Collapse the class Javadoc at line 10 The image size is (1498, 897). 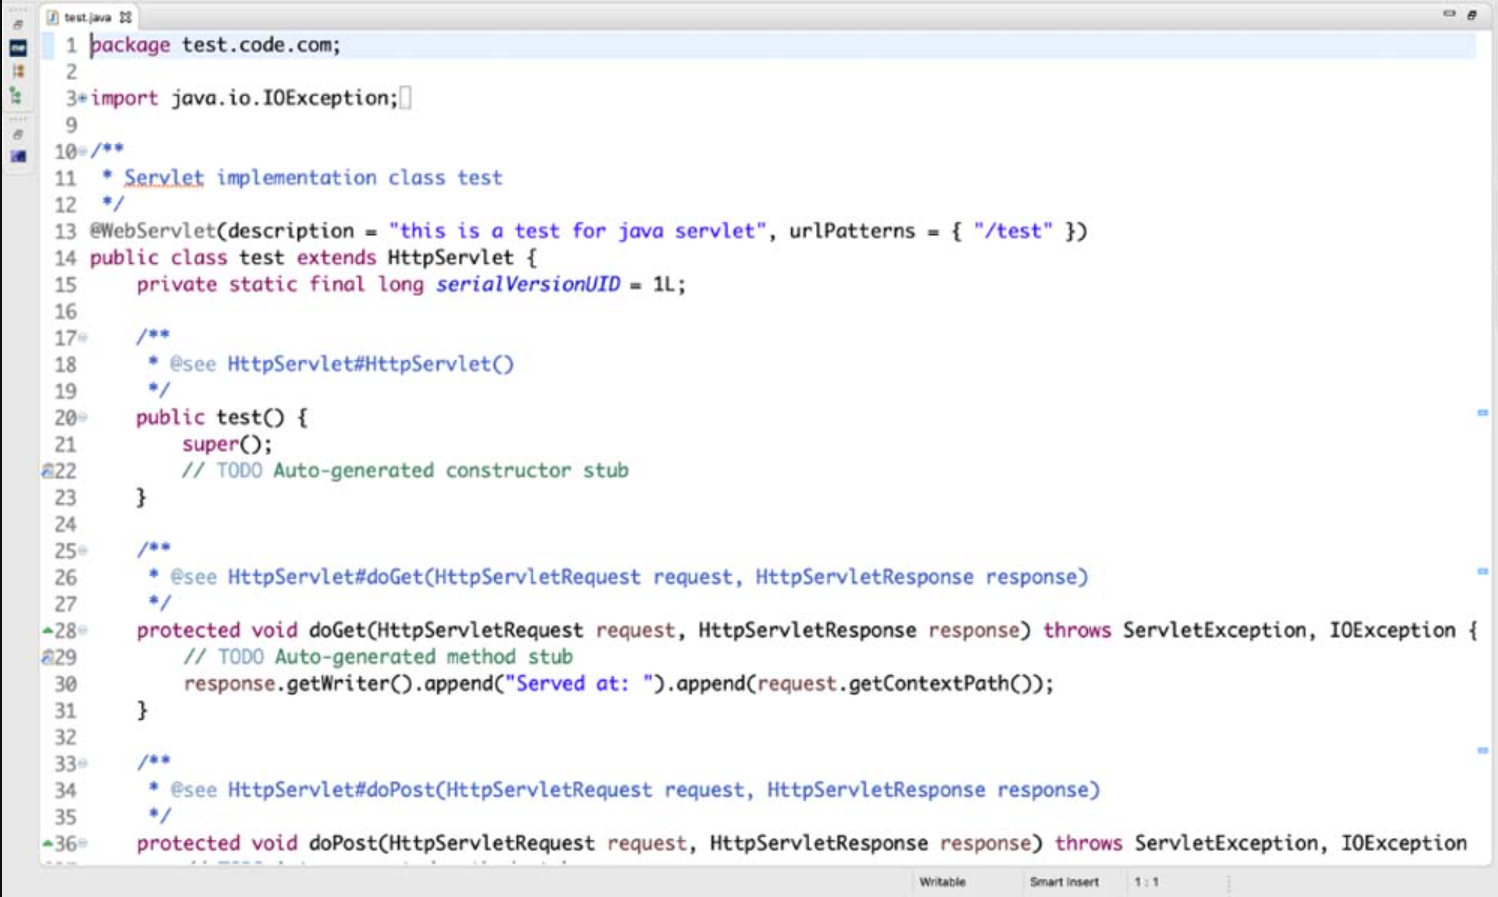(83, 152)
